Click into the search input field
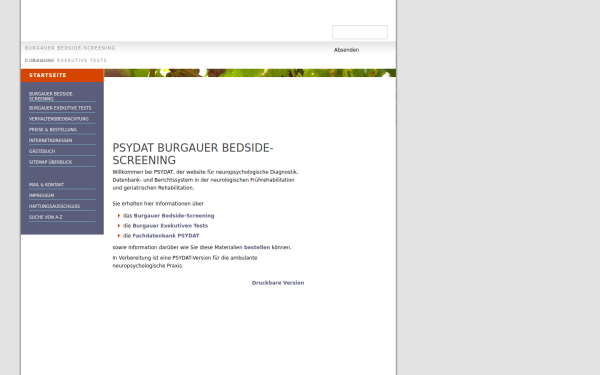Screen dimensions: 600x375 (x=360, y=32)
